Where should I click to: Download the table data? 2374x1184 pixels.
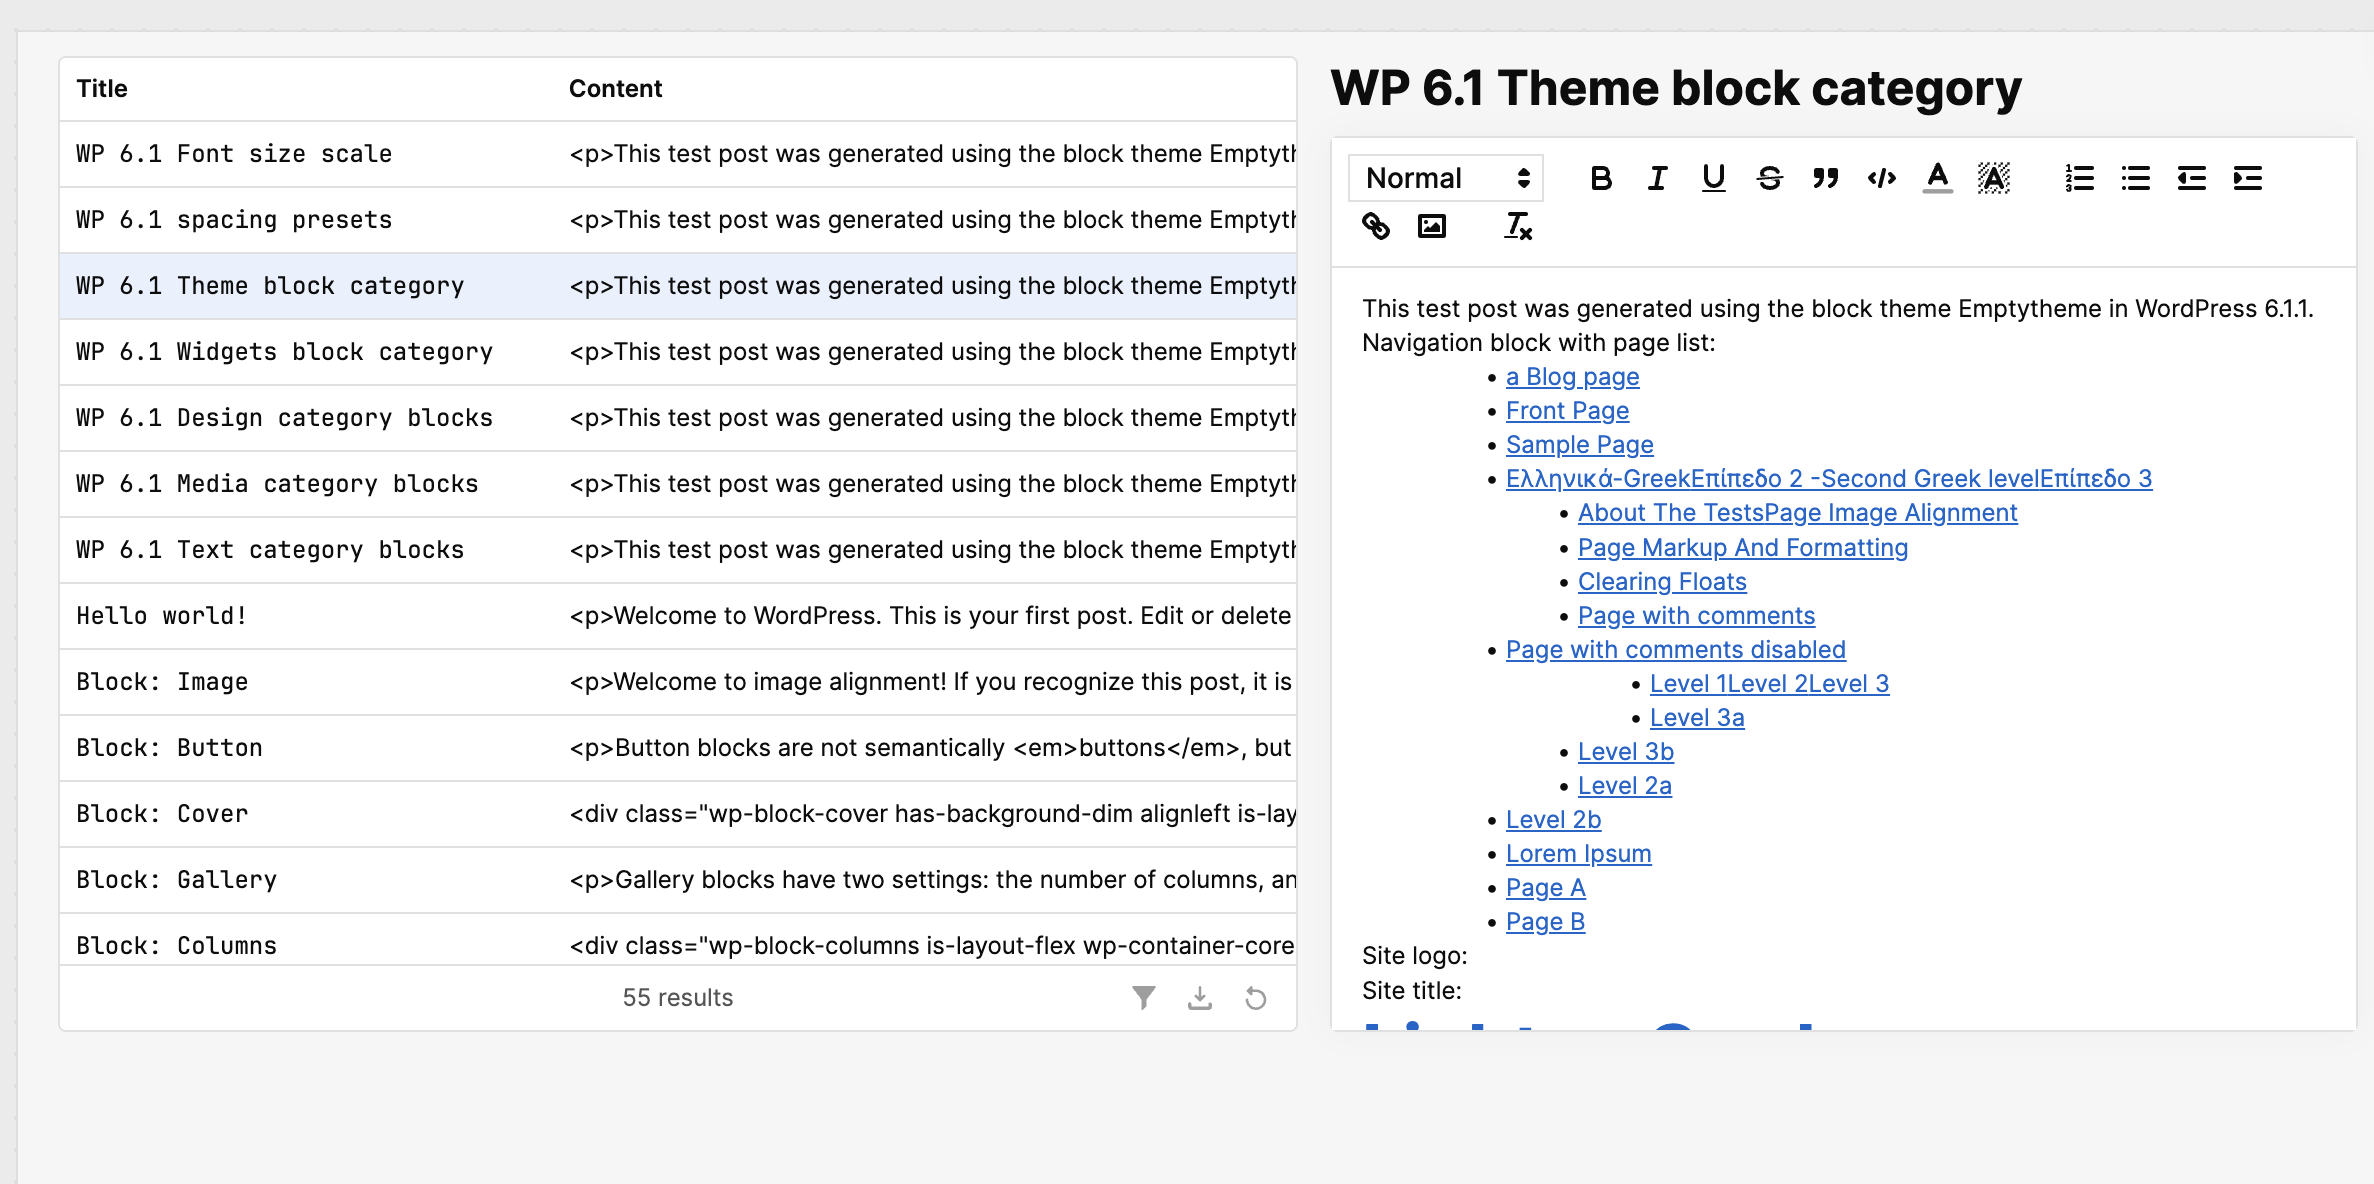click(x=1199, y=997)
